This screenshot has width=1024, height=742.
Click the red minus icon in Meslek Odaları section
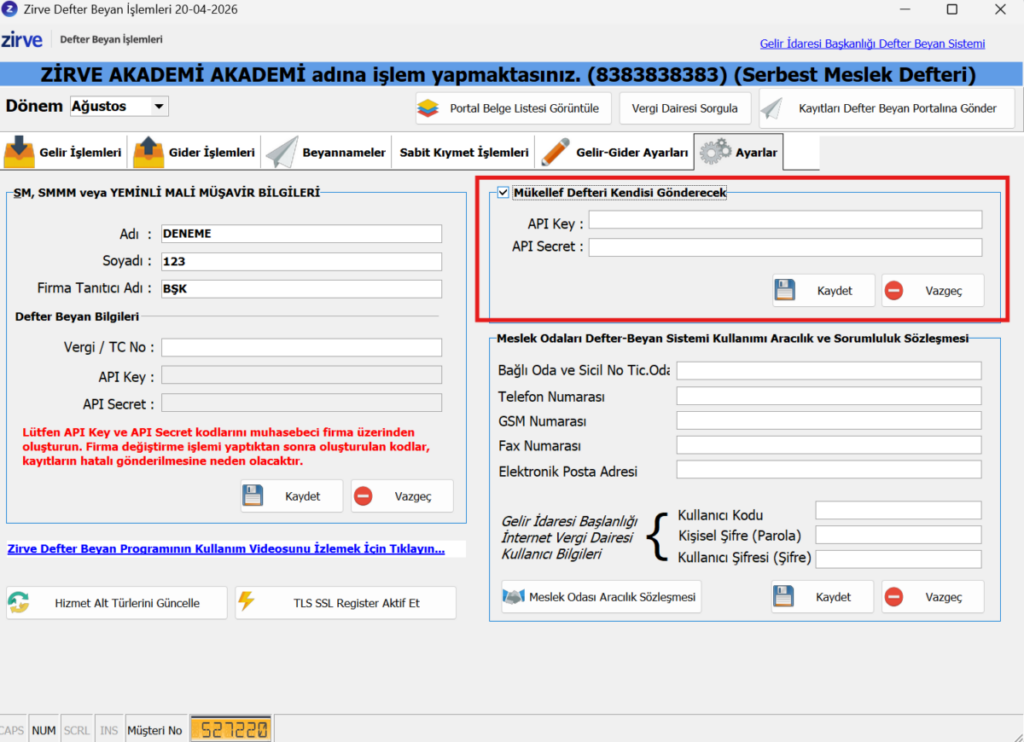(893, 597)
